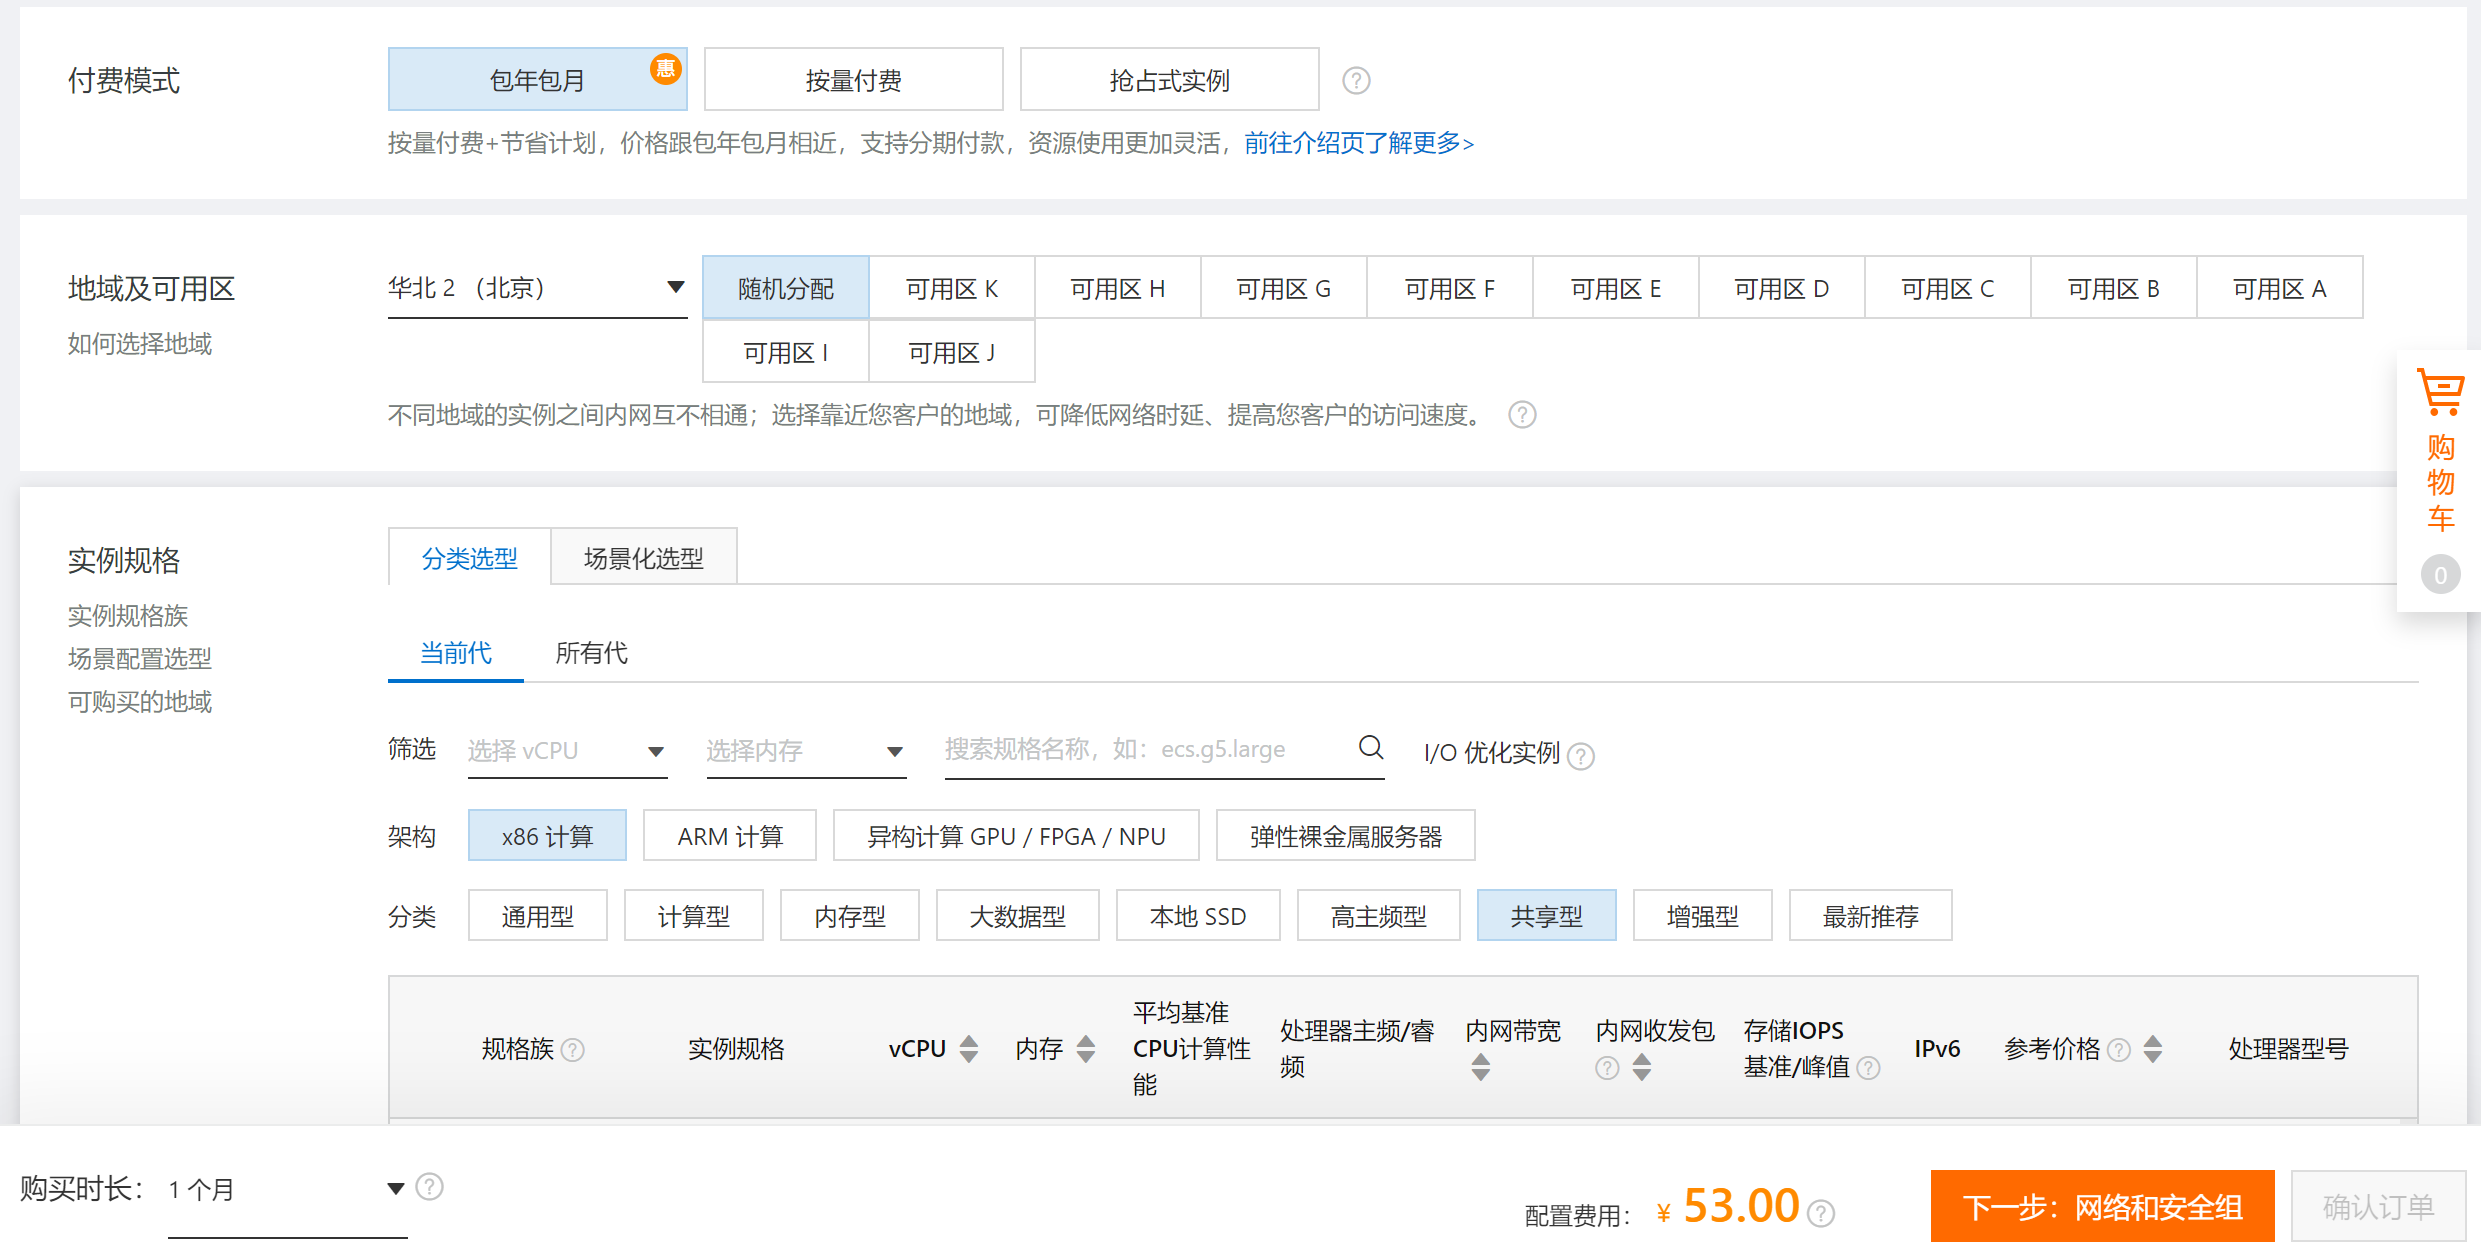Open the 购买时长 duration dropdown
Screen dimensions: 2481x1244
(x=285, y=1190)
